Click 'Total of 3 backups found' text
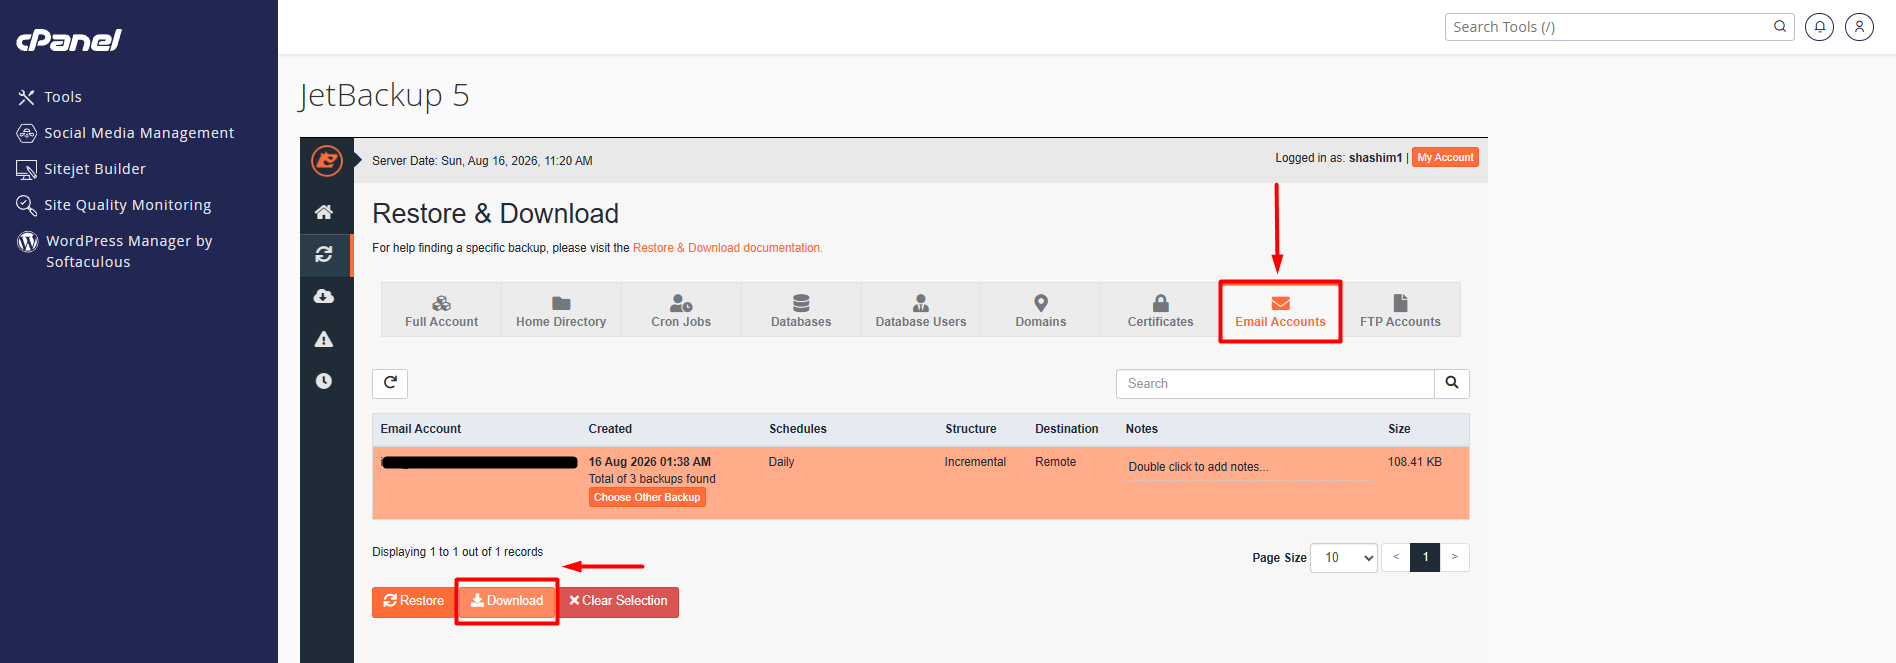The image size is (1896, 663). [652, 479]
